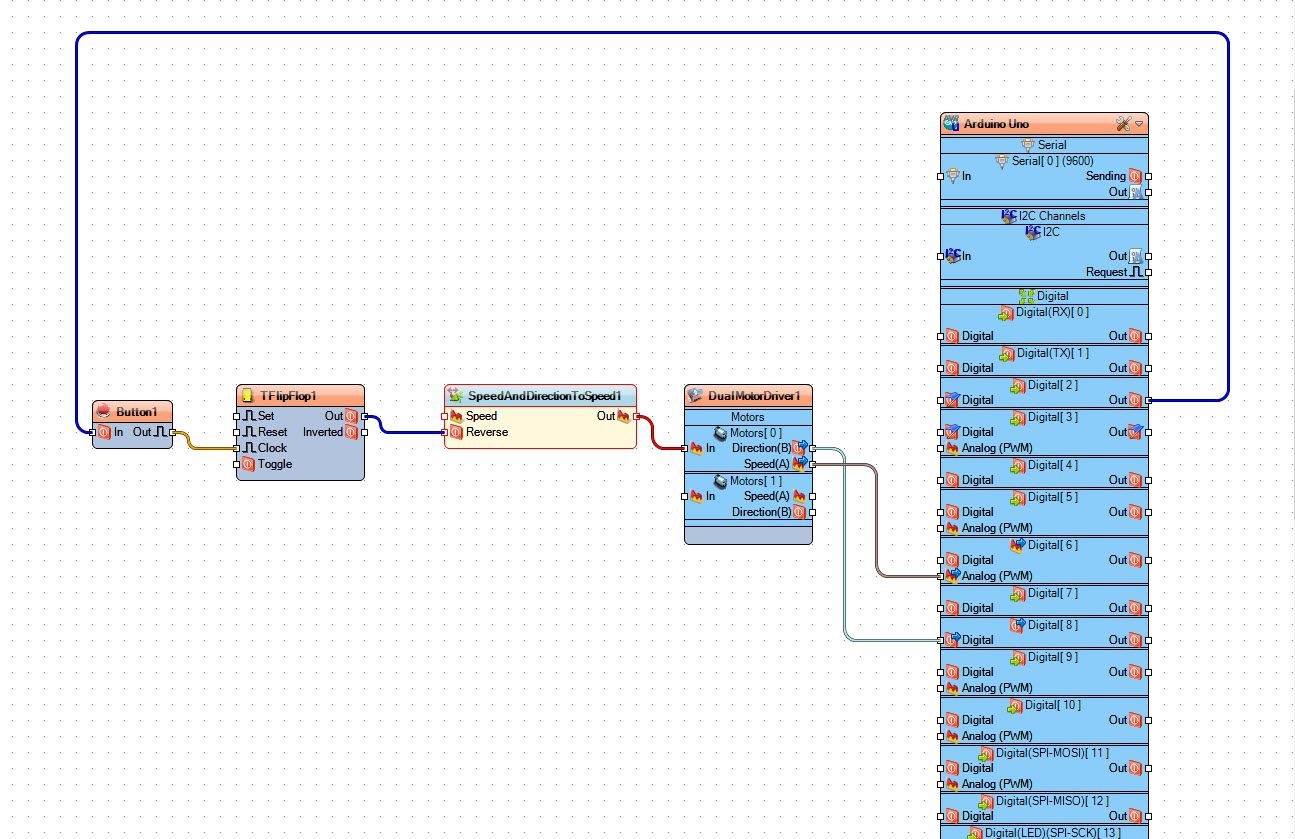The width and height of the screenshot is (1295, 839).
Task: Click the Motors[0] In pin
Action: click(685, 448)
